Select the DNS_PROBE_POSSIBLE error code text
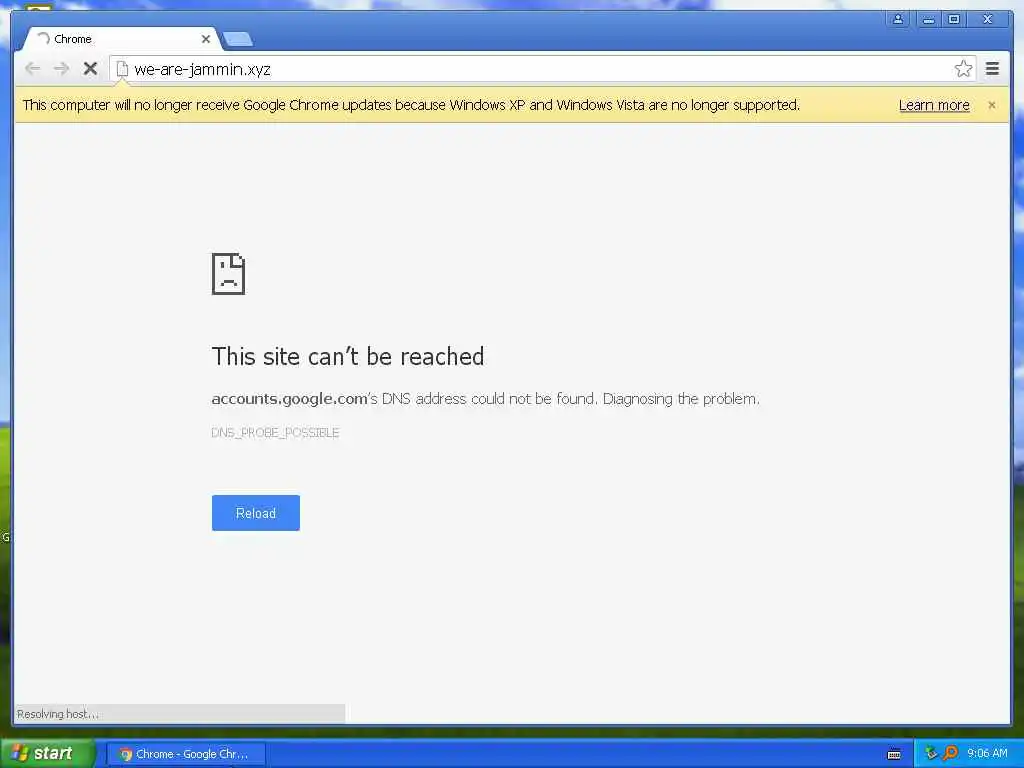 [x=275, y=433]
